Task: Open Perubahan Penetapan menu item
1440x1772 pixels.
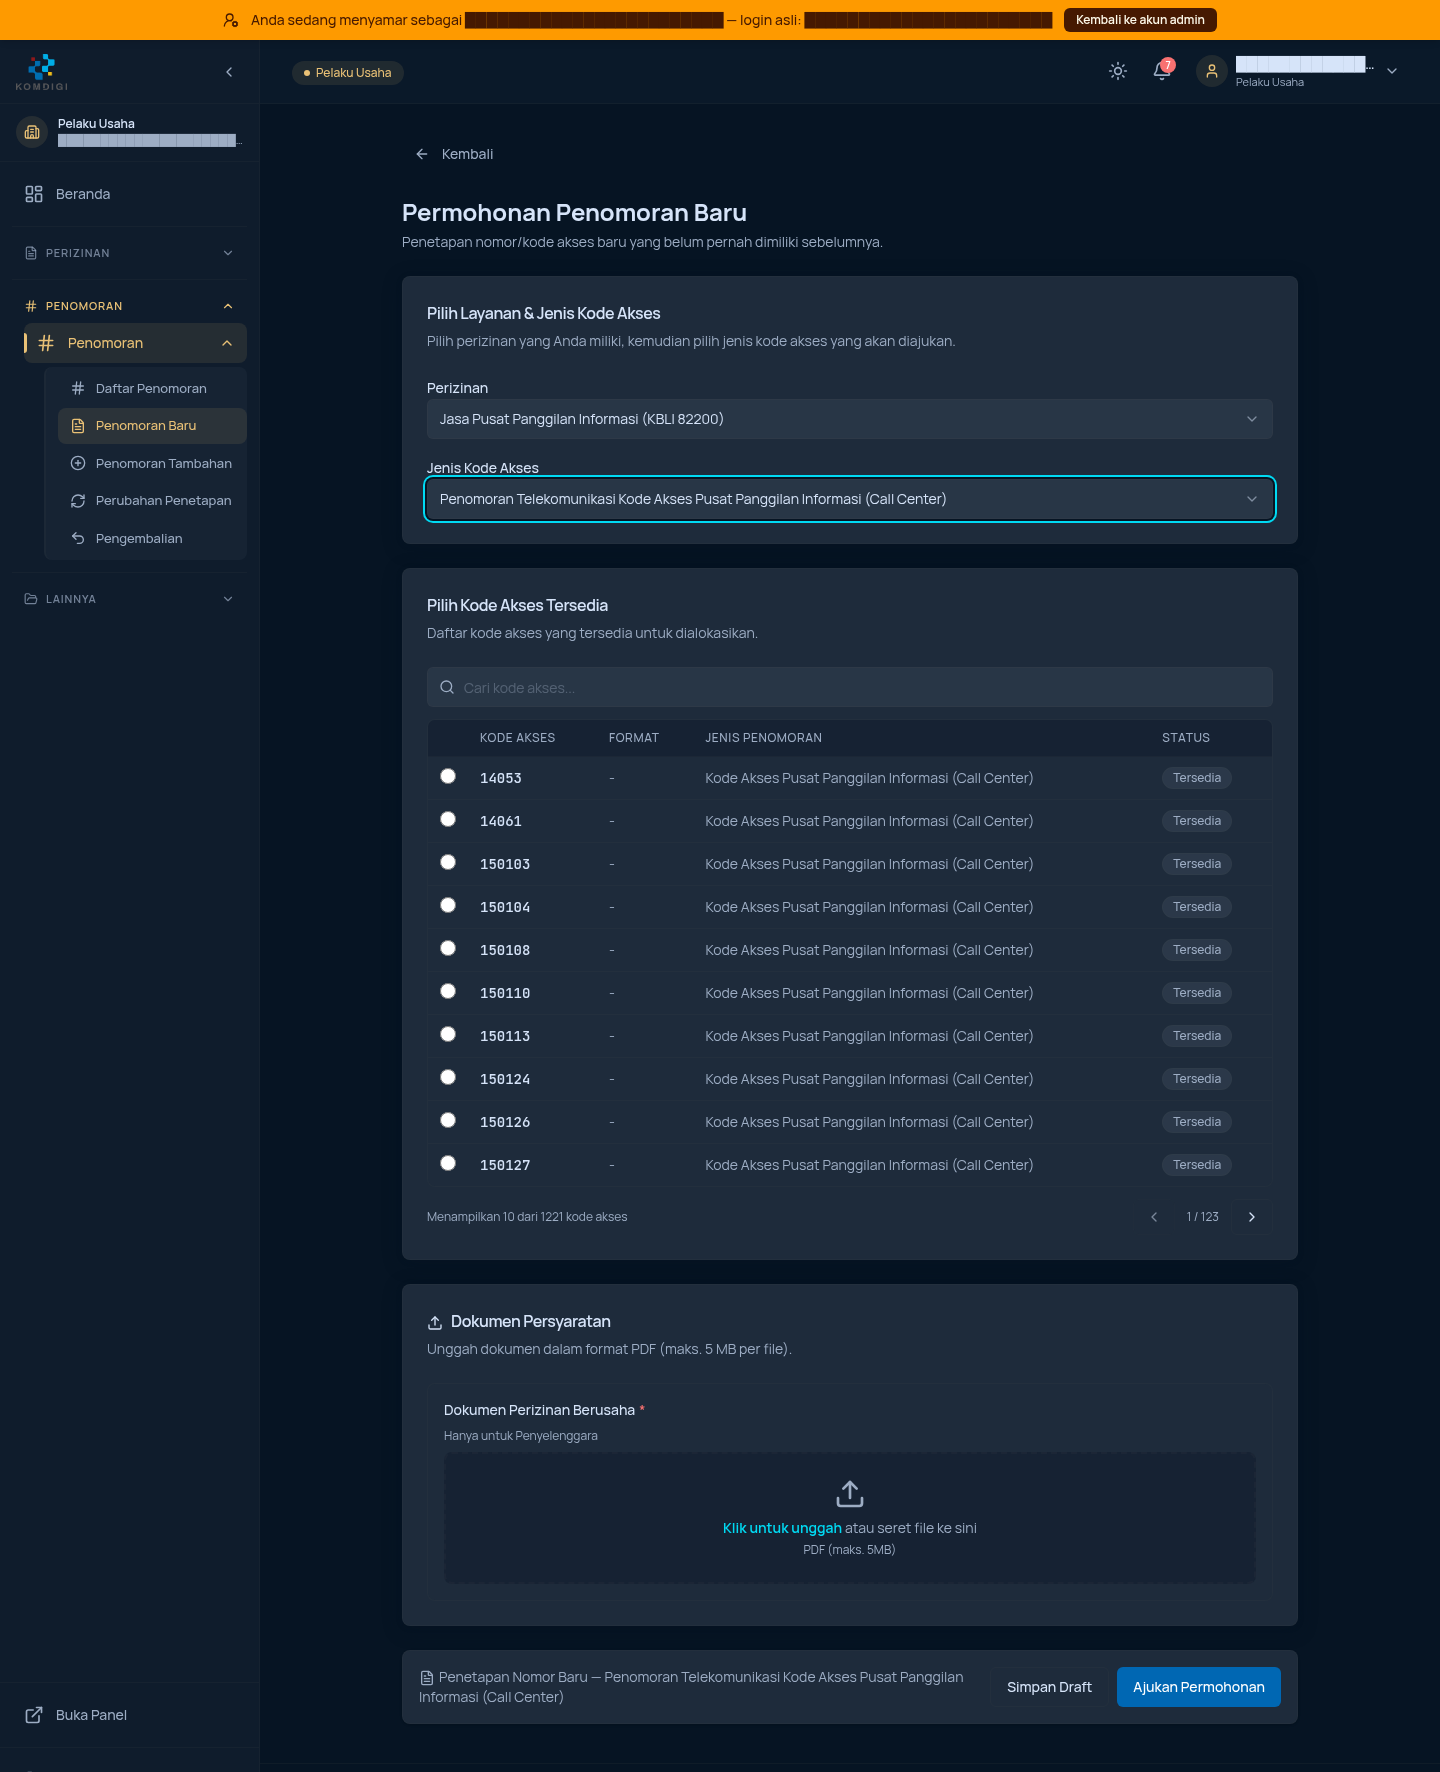Action: (x=152, y=500)
